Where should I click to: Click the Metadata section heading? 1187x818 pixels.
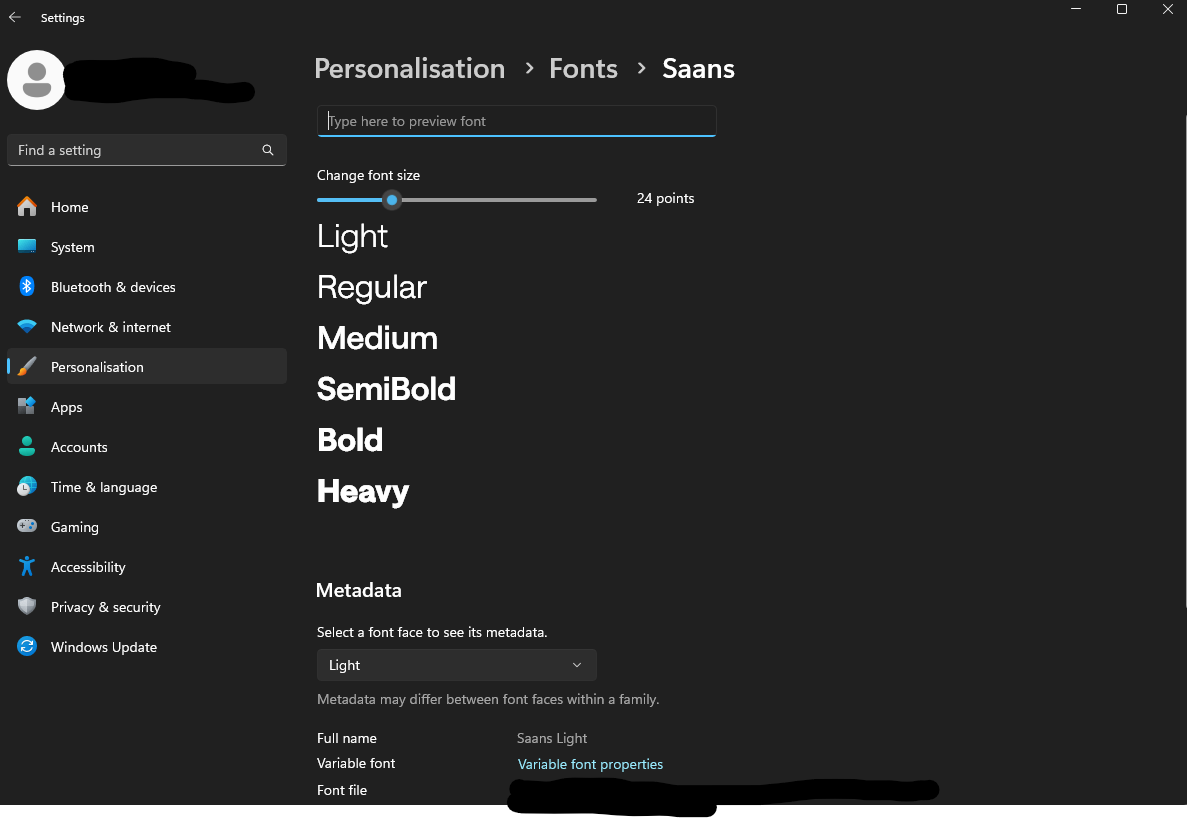point(359,590)
